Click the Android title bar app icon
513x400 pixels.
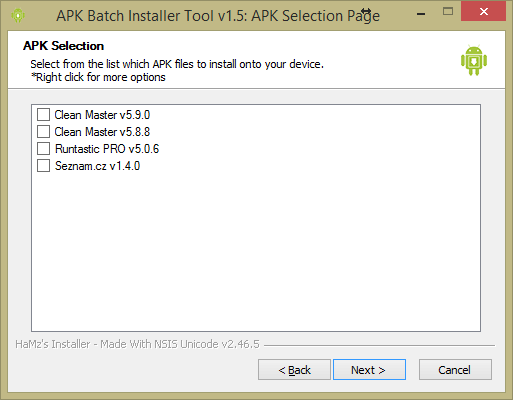(18, 15)
